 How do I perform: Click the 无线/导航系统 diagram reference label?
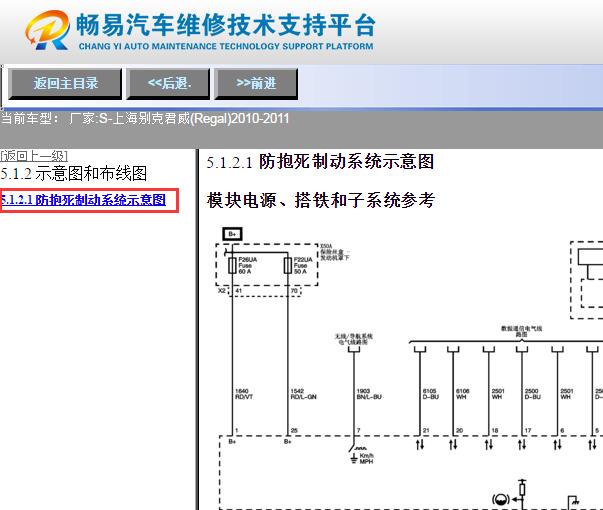click(353, 339)
